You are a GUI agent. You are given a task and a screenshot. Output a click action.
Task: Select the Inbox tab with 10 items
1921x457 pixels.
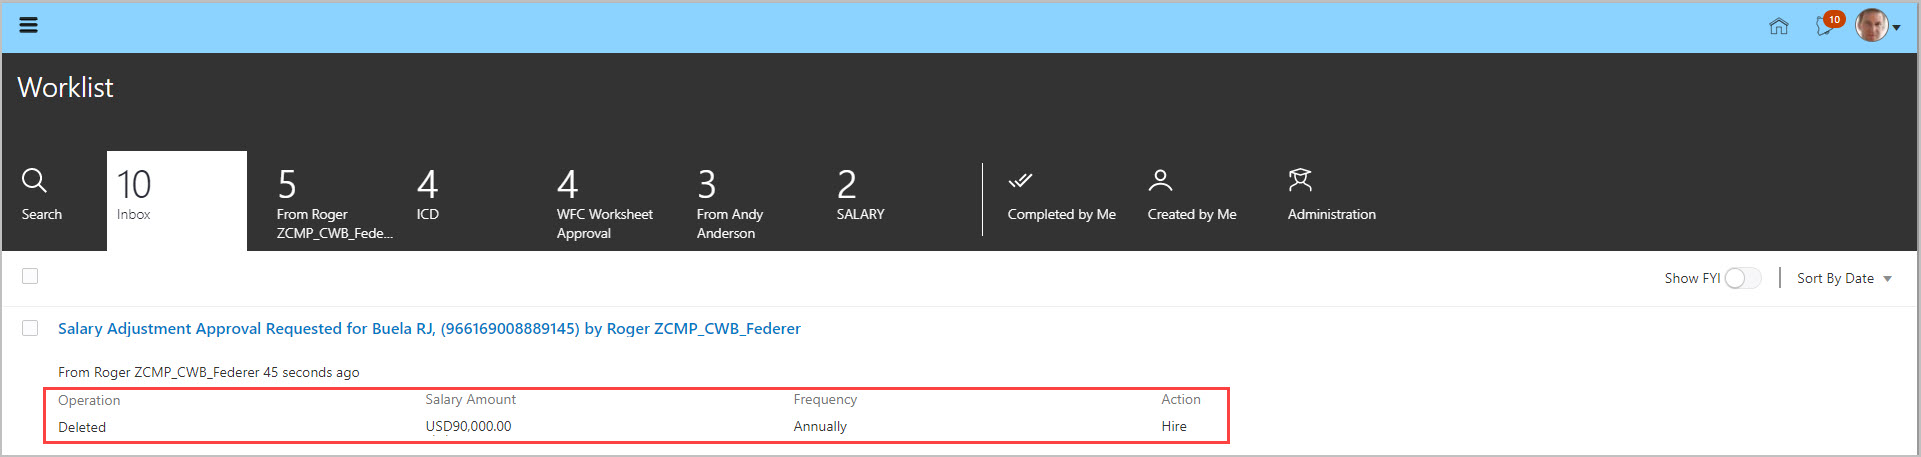176,200
